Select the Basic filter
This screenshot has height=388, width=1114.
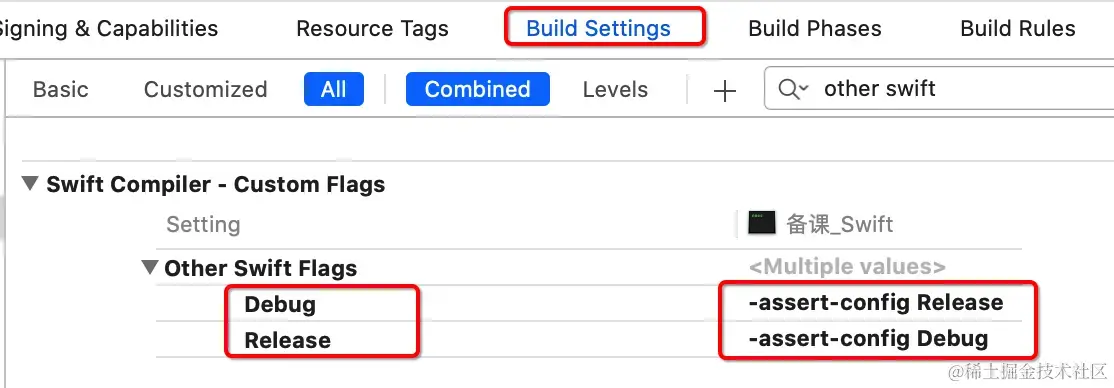pyautogui.click(x=60, y=90)
